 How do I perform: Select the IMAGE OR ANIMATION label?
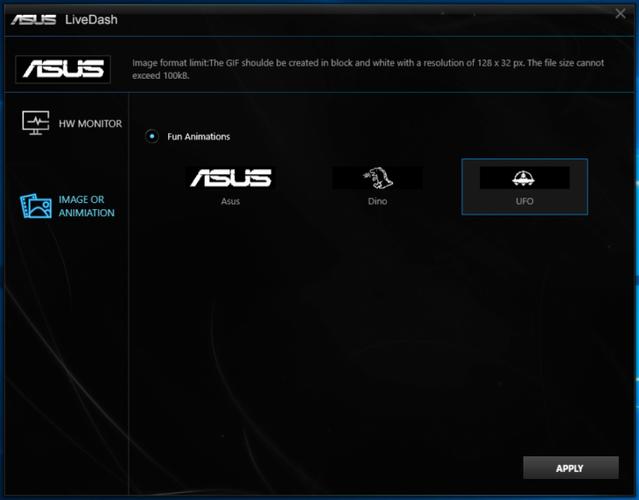pyautogui.click(x=86, y=206)
